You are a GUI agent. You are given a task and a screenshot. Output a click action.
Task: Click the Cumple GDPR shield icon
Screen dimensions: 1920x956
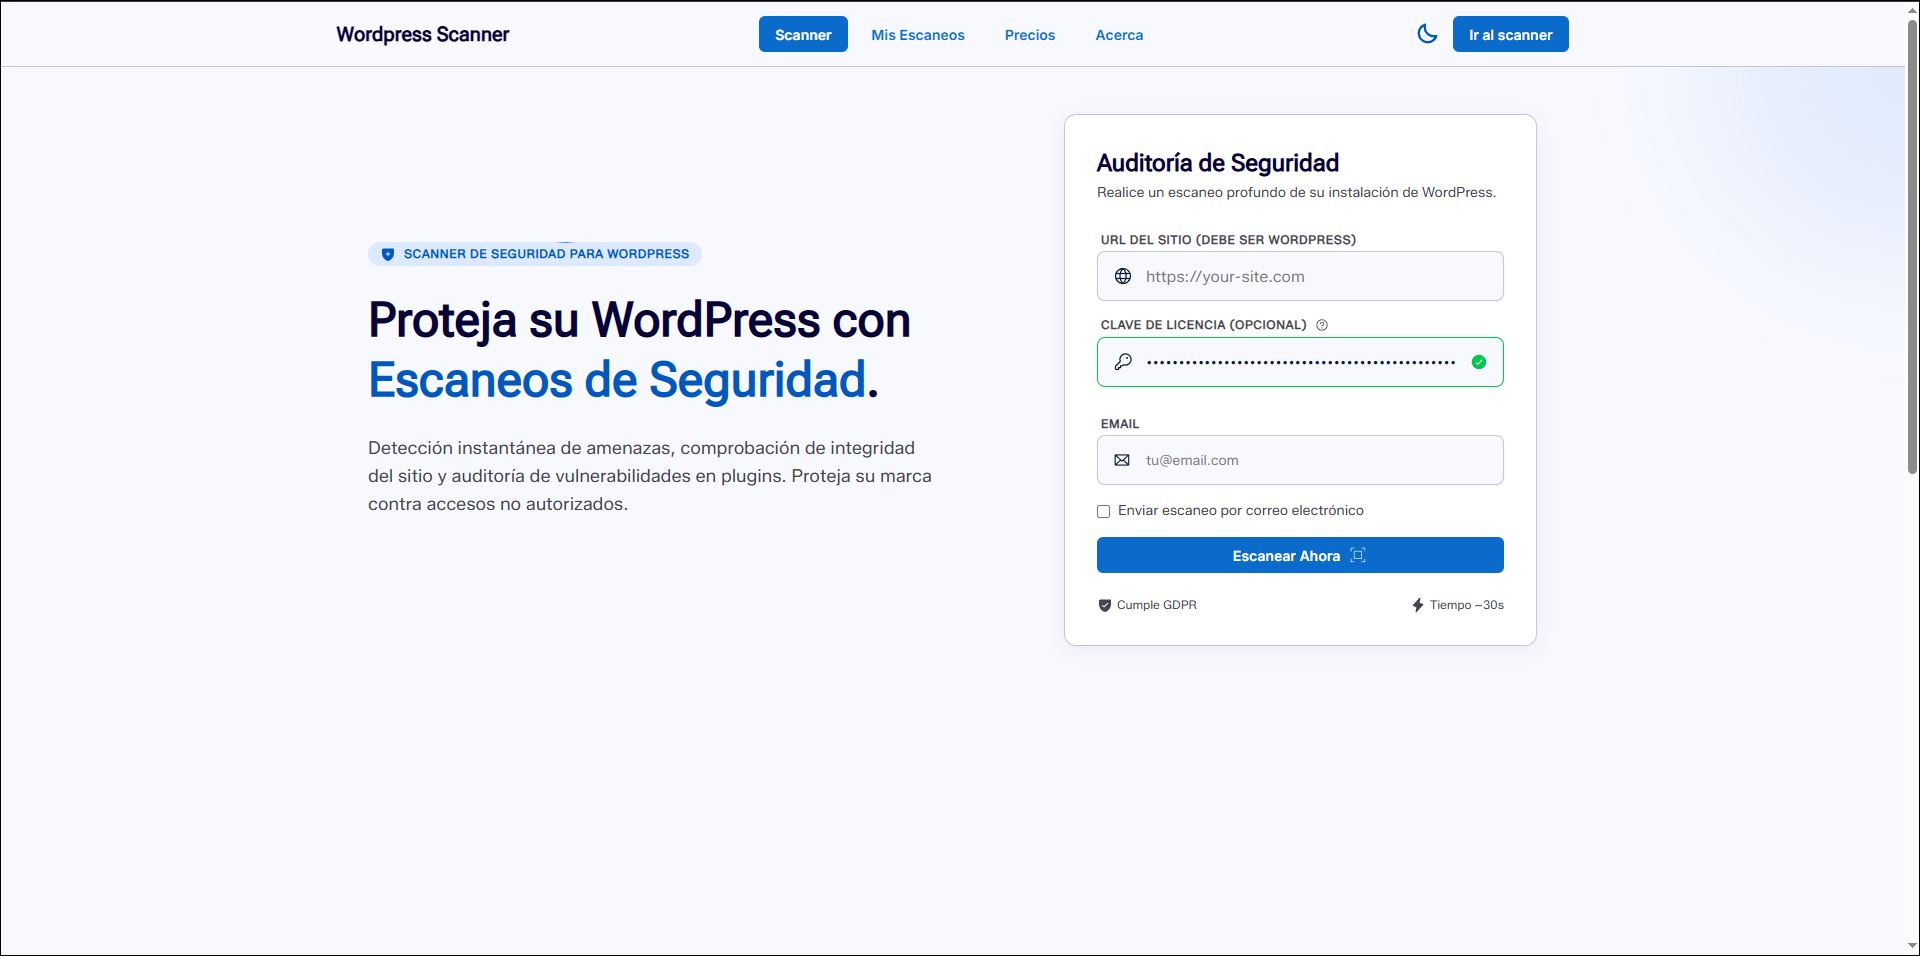[x=1105, y=605]
